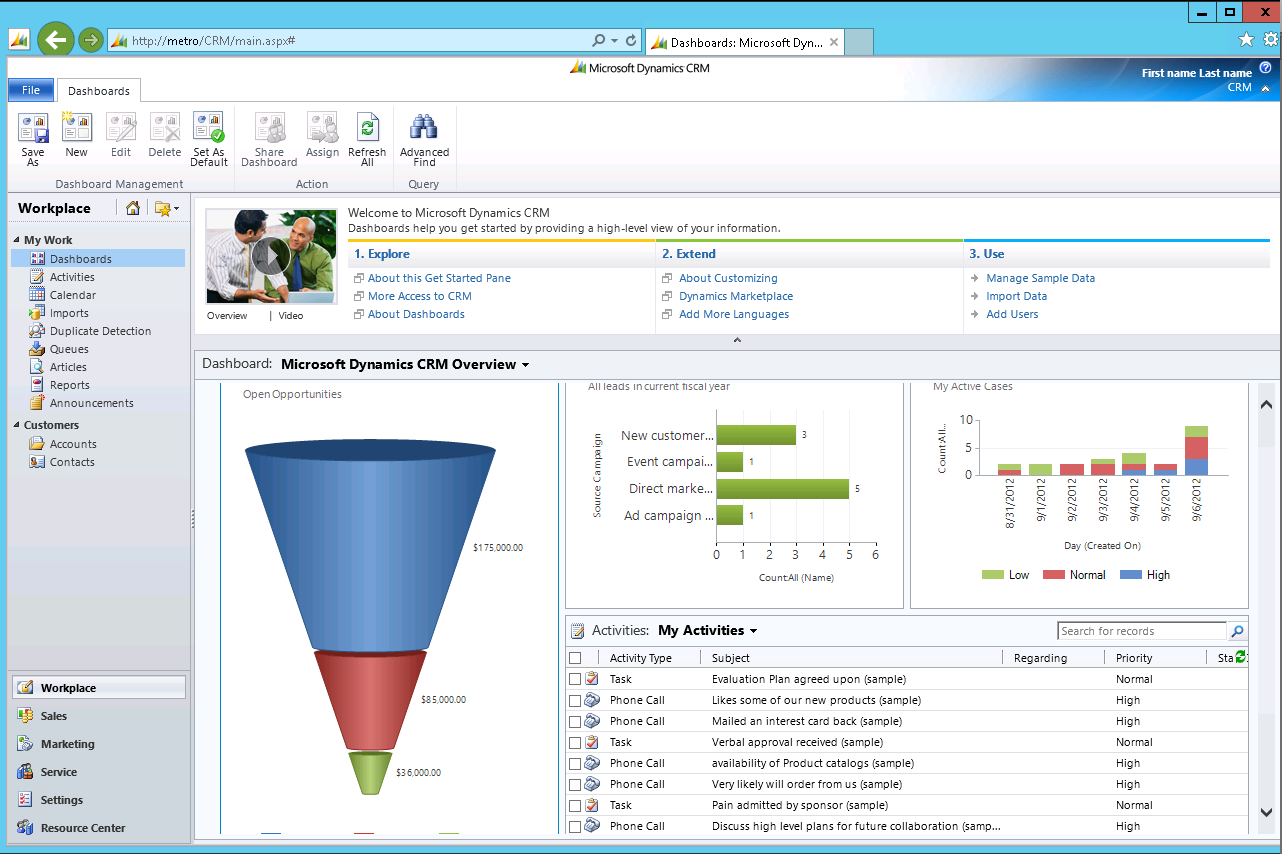Screen dimensions: 1282x854
Task: Open the dashboard selector 'Microsoft Dynamics CRM Overview'
Action: click(405, 364)
